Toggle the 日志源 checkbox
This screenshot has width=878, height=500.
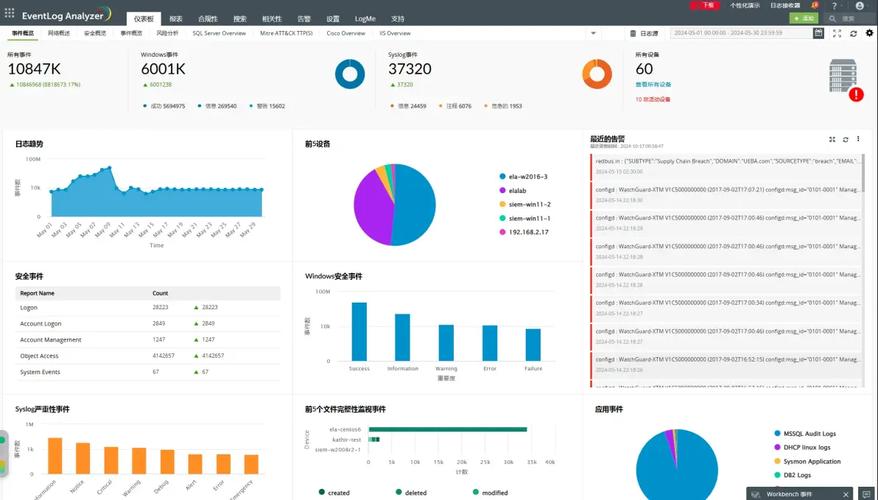pyautogui.click(x=635, y=33)
